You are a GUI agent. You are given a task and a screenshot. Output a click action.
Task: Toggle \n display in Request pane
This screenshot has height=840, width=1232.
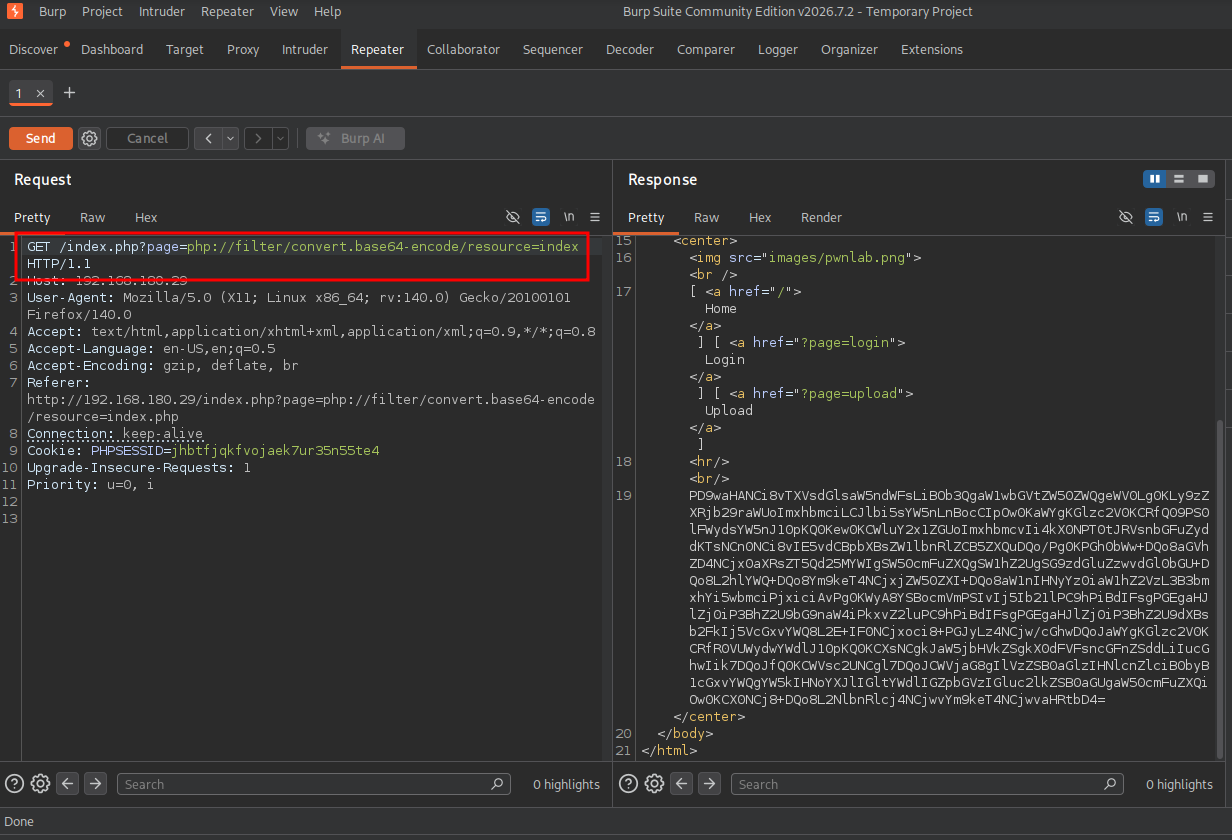click(x=569, y=217)
